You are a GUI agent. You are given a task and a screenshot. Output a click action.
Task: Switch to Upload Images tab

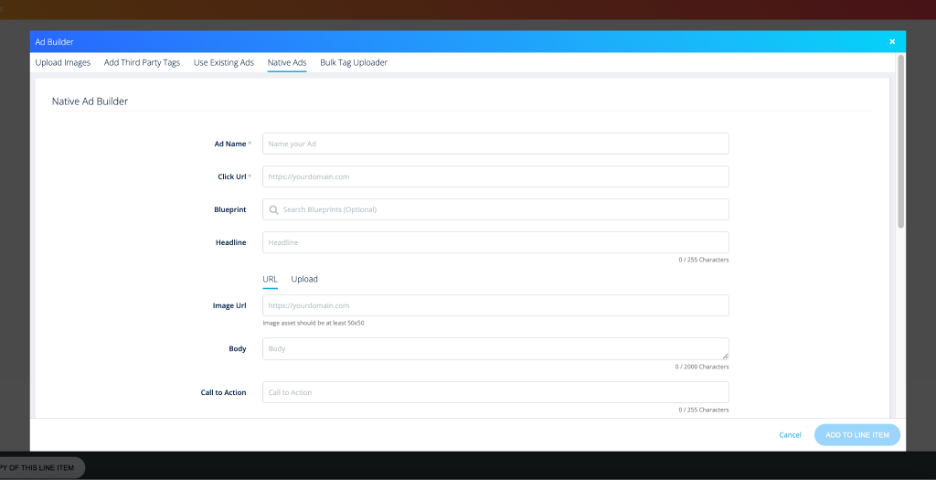coord(63,63)
